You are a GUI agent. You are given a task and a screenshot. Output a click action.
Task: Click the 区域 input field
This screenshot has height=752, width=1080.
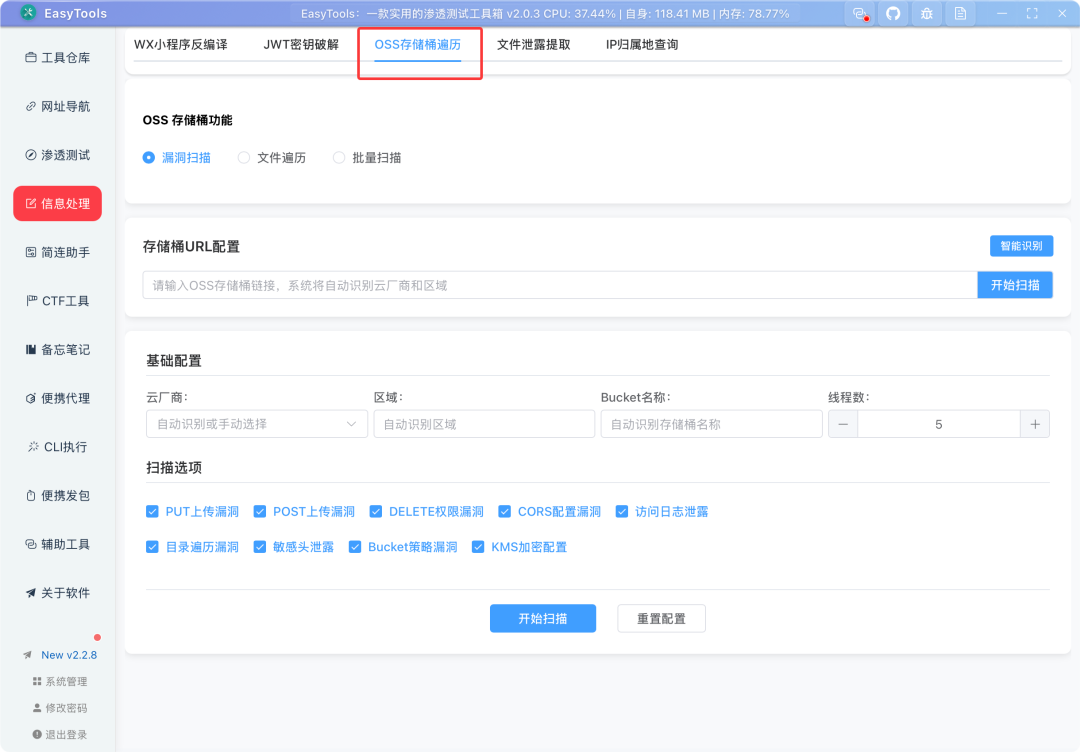coord(484,424)
